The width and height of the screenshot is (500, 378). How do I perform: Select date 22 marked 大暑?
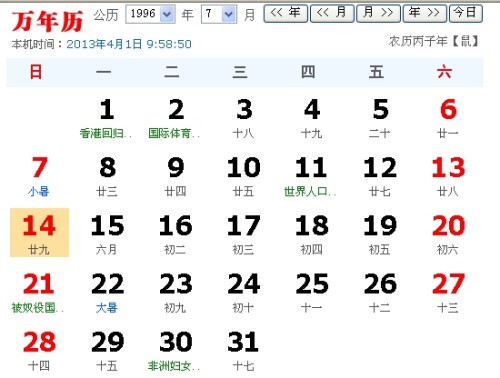click(107, 293)
